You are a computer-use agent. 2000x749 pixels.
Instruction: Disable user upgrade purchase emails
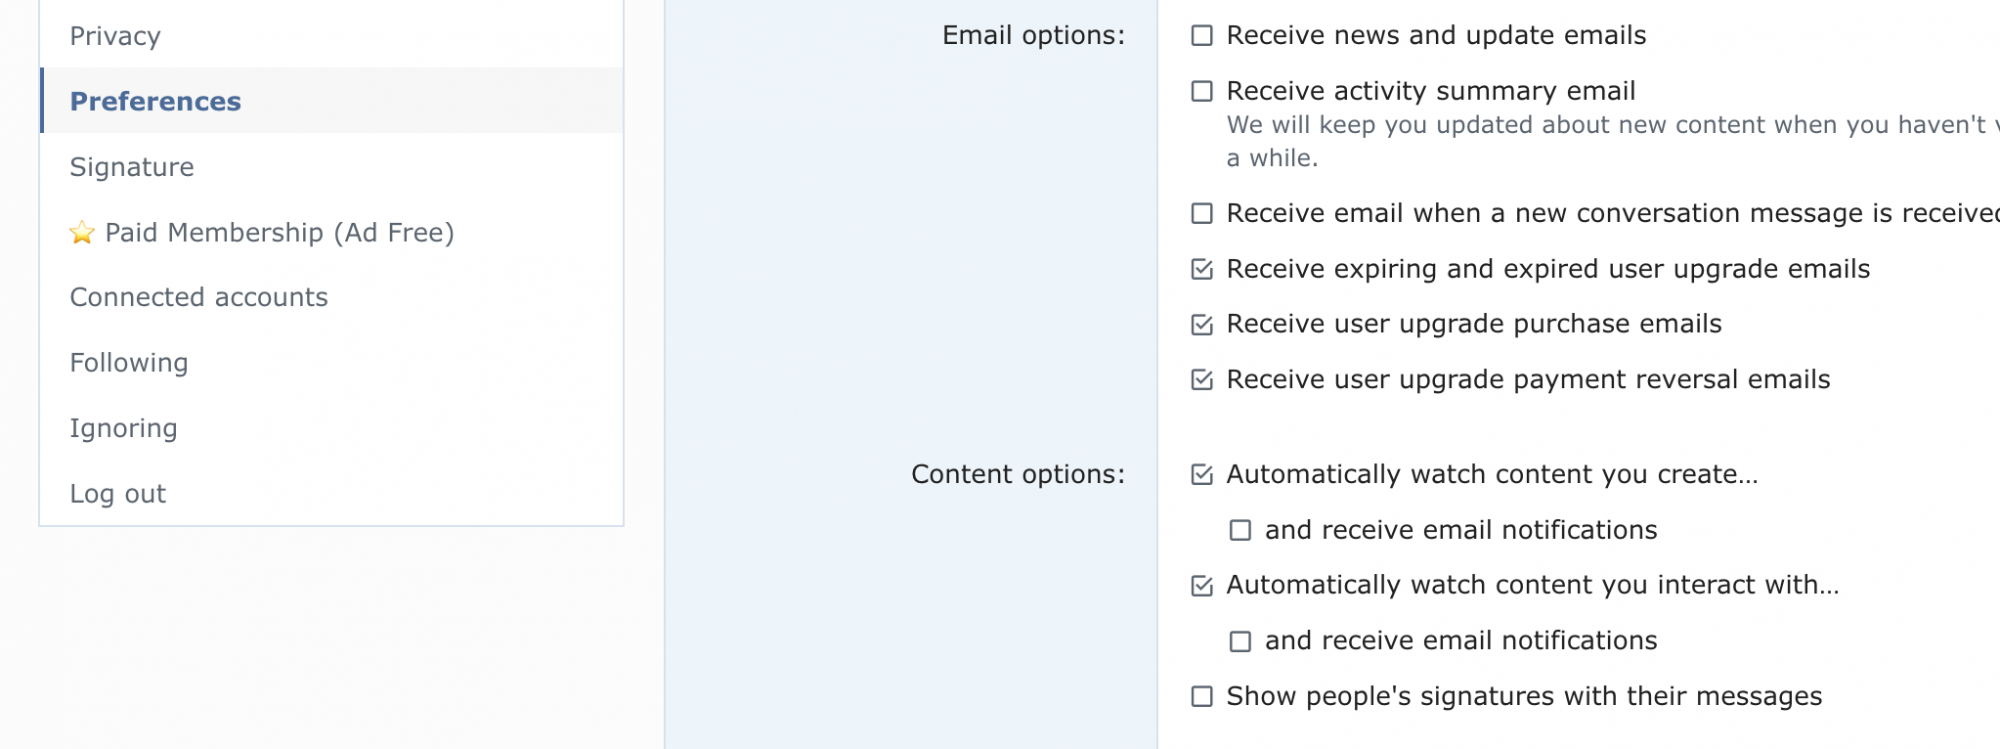coord(1202,325)
